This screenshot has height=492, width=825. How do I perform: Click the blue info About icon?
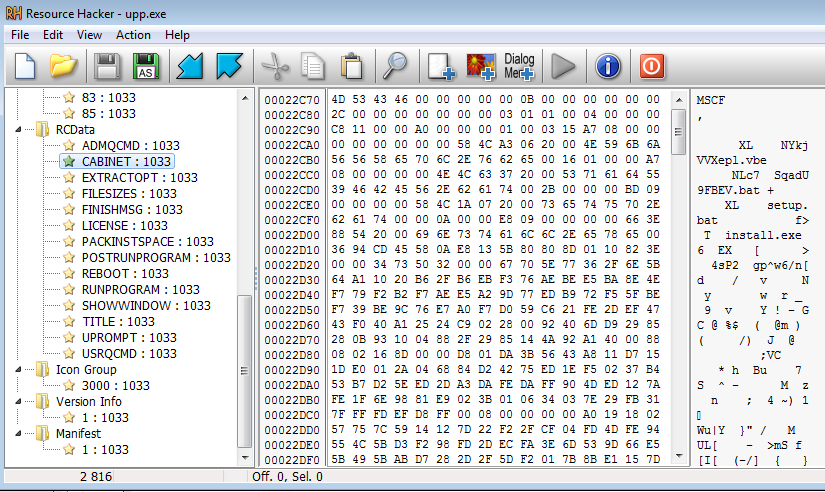tap(608, 66)
